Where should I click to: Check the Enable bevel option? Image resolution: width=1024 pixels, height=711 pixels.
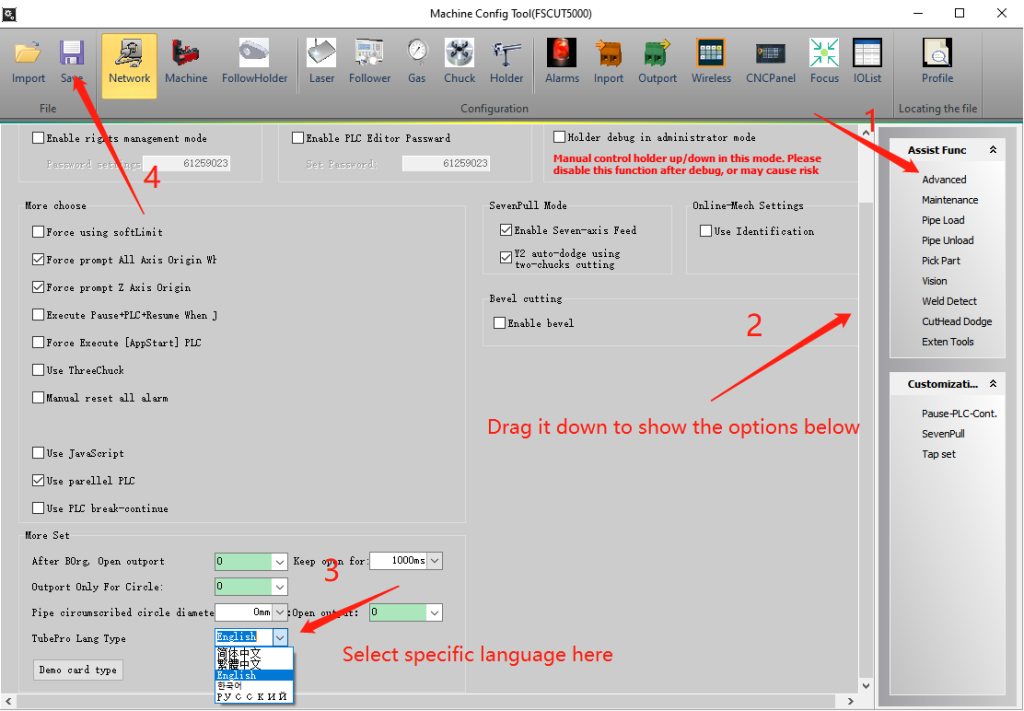500,323
